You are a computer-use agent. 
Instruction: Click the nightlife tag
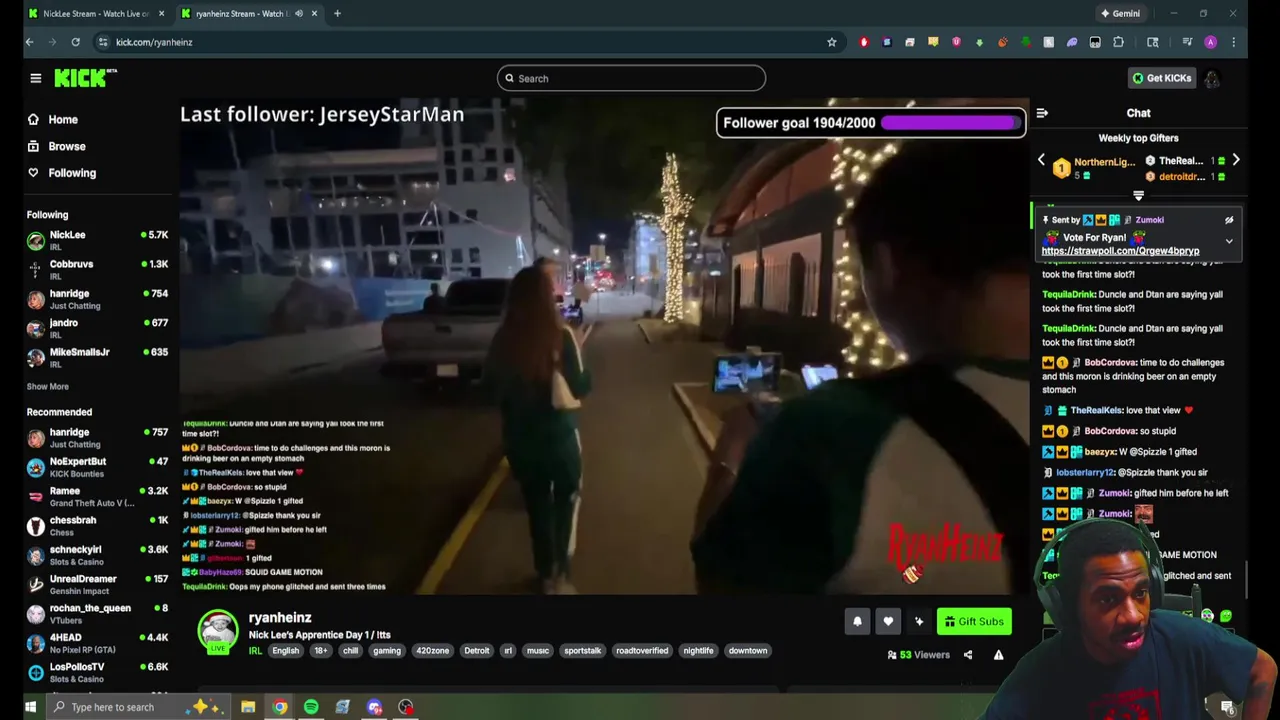pyautogui.click(x=698, y=651)
